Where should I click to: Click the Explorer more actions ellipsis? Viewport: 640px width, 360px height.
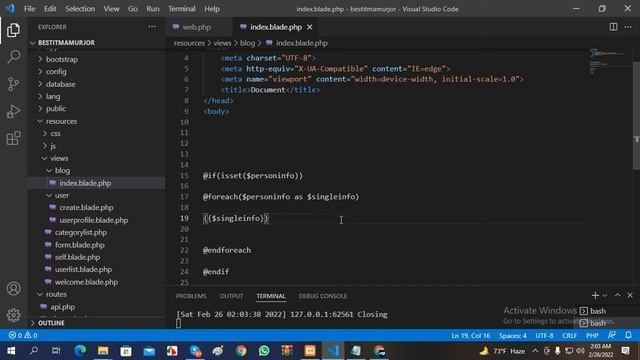(152, 27)
